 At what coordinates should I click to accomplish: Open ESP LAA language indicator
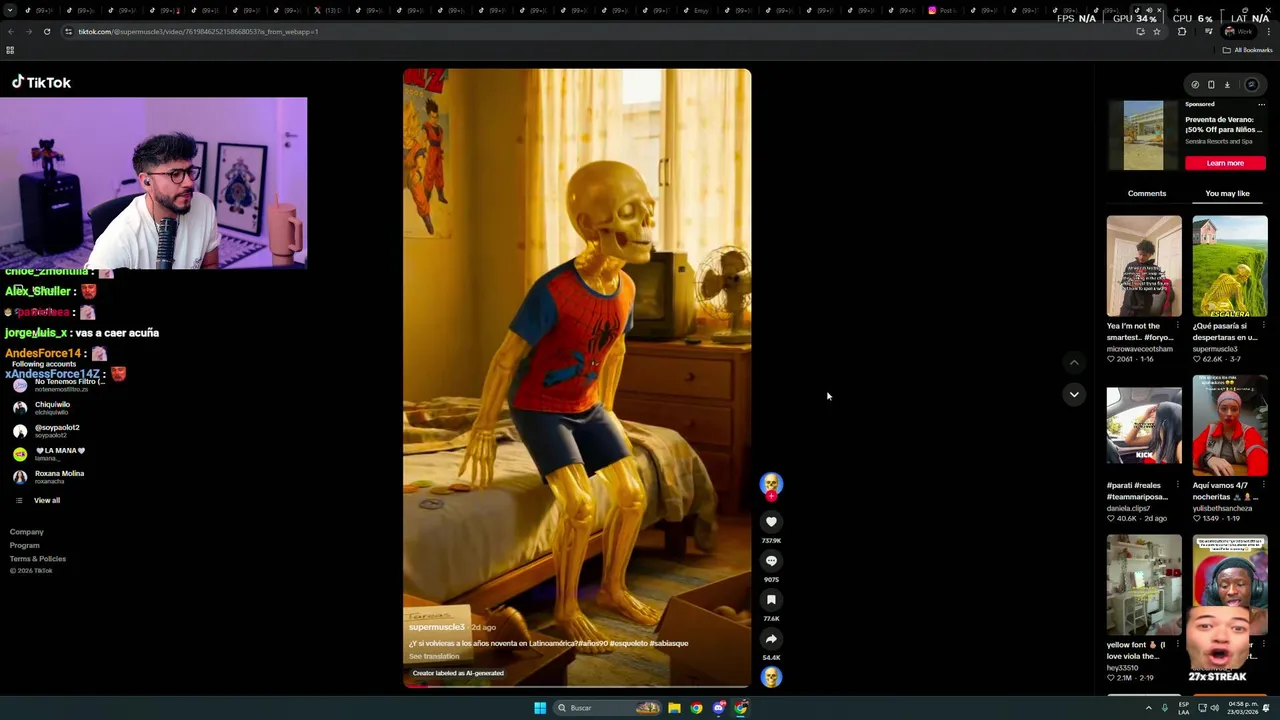click(1184, 708)
